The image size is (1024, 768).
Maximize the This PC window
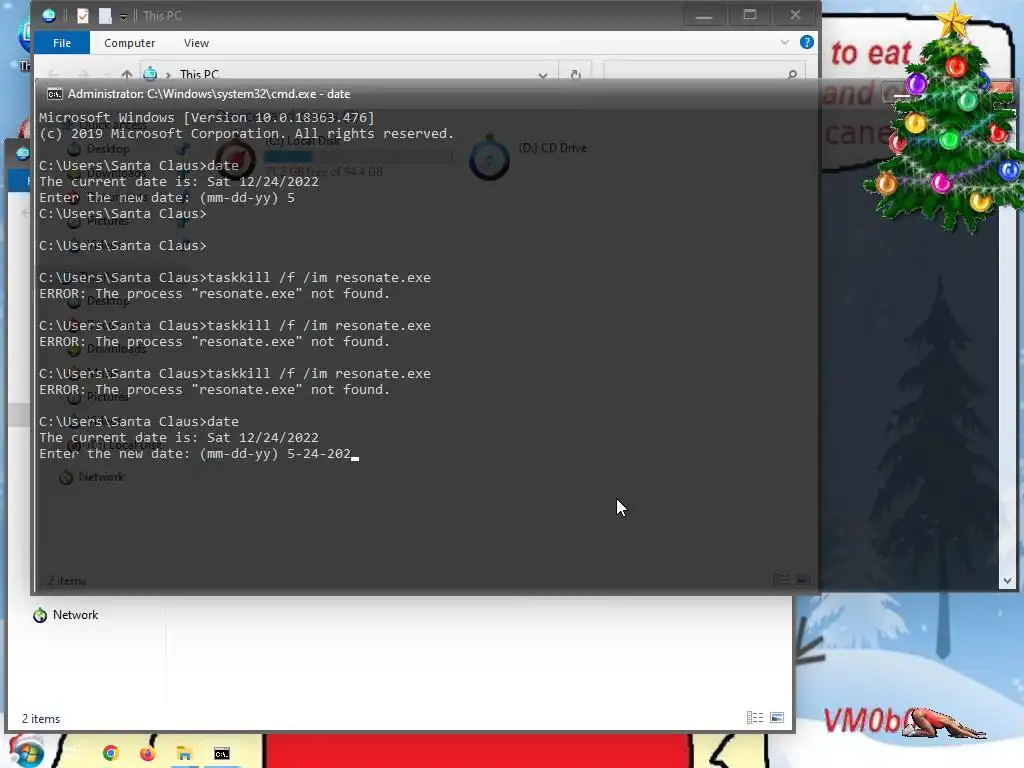click(x=750, y=15)
